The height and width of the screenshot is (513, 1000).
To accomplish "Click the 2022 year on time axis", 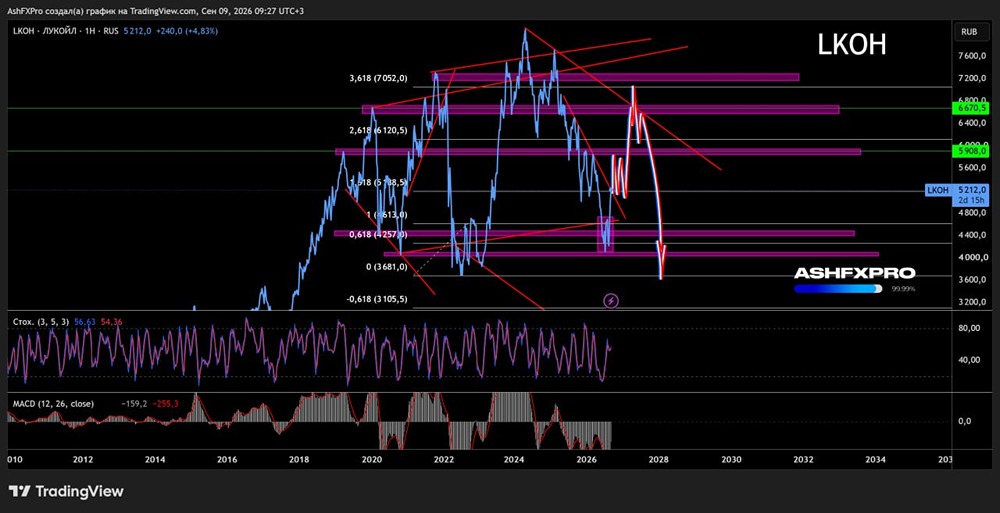I will [x=443, y=459].
